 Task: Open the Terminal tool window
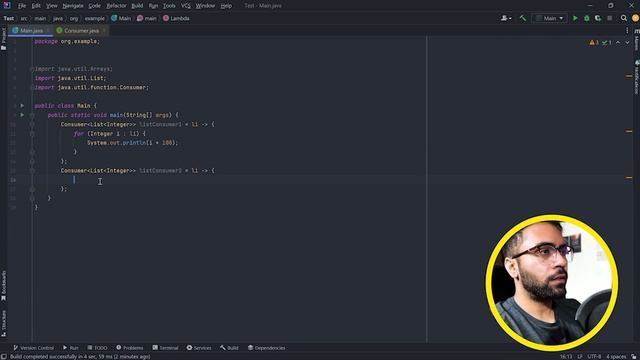click(x=165, y=348)
